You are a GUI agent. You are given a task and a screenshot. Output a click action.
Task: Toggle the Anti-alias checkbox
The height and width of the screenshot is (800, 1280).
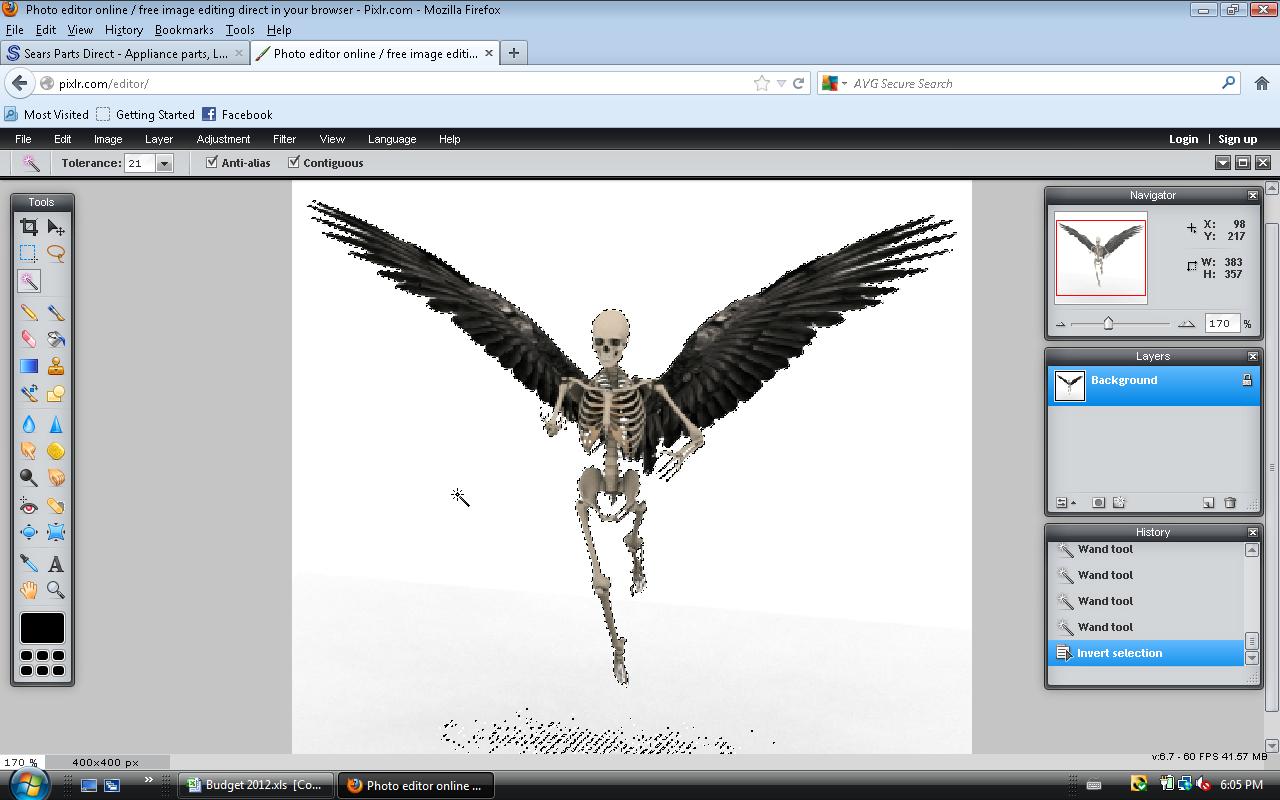pos(212,162)
